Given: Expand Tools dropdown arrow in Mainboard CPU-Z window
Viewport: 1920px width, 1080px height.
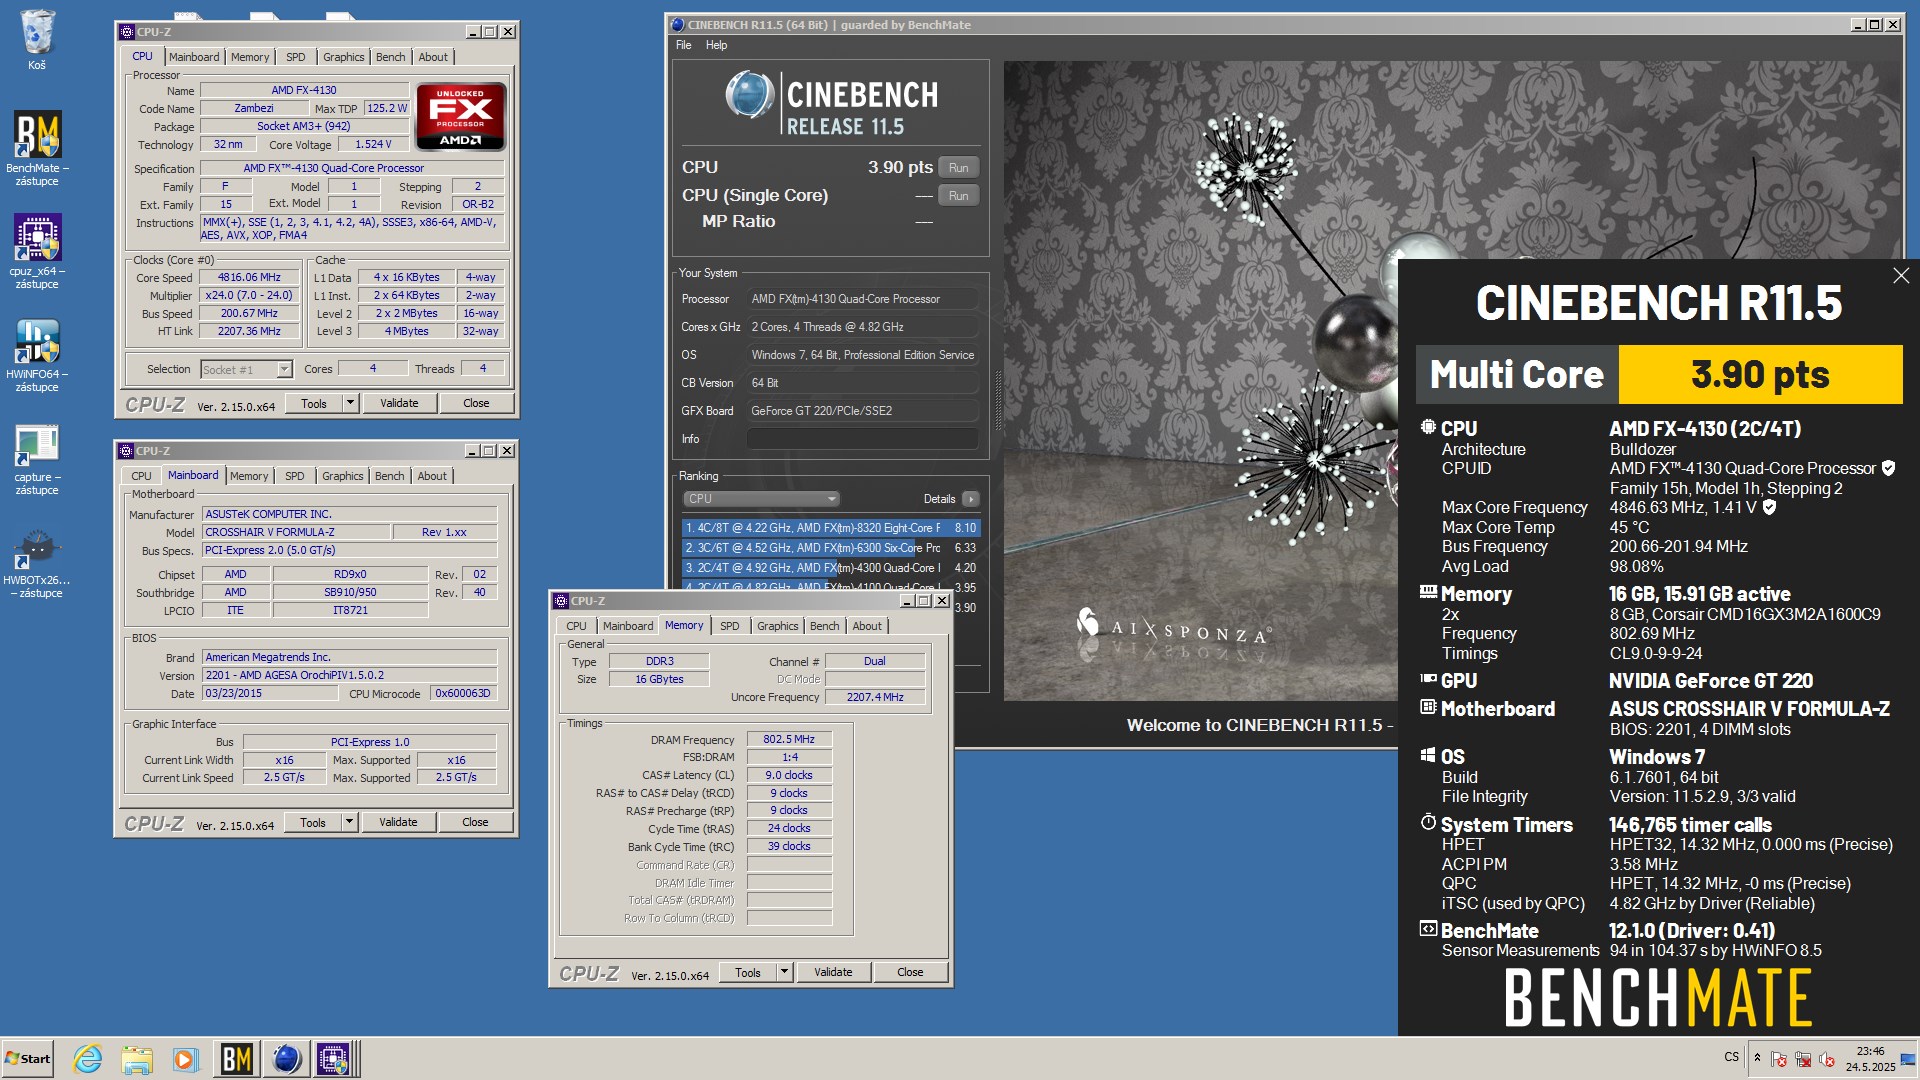Looking at the screenshot, I should (349, 822).
